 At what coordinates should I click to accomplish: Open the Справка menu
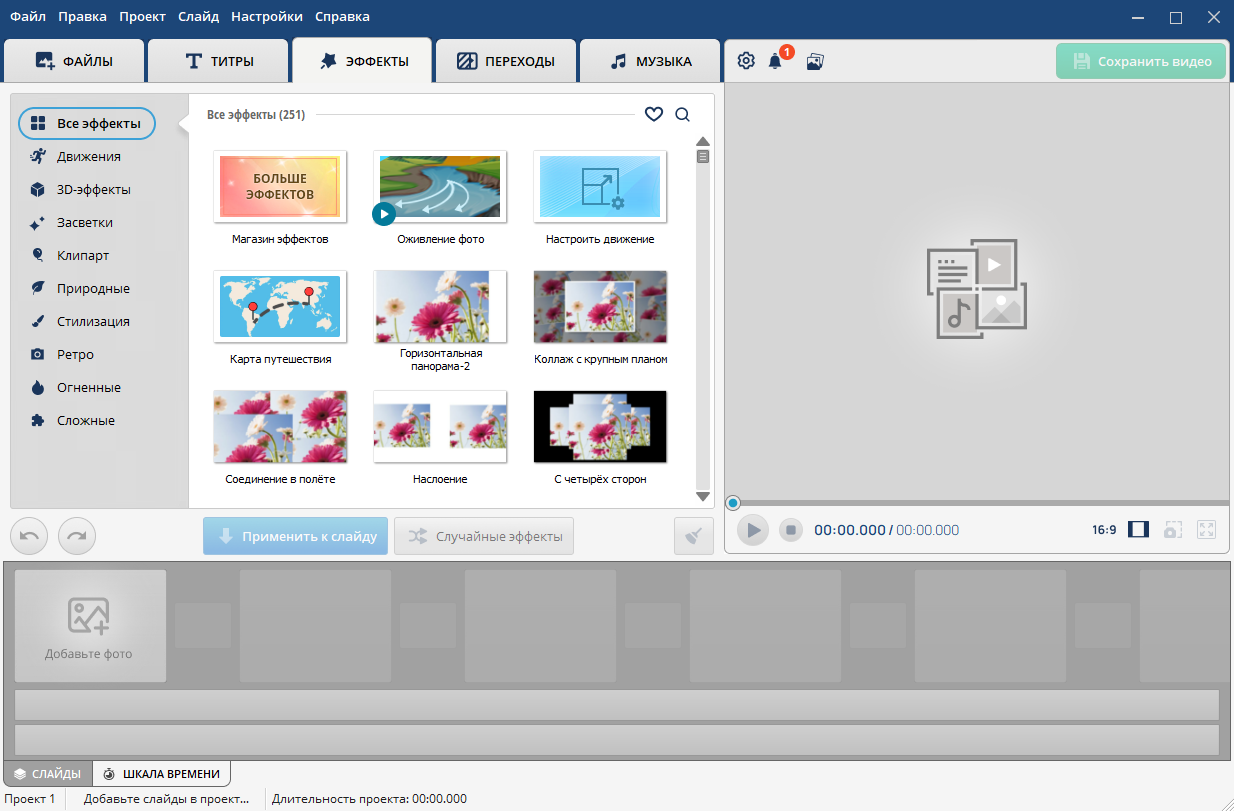point(342,16)
